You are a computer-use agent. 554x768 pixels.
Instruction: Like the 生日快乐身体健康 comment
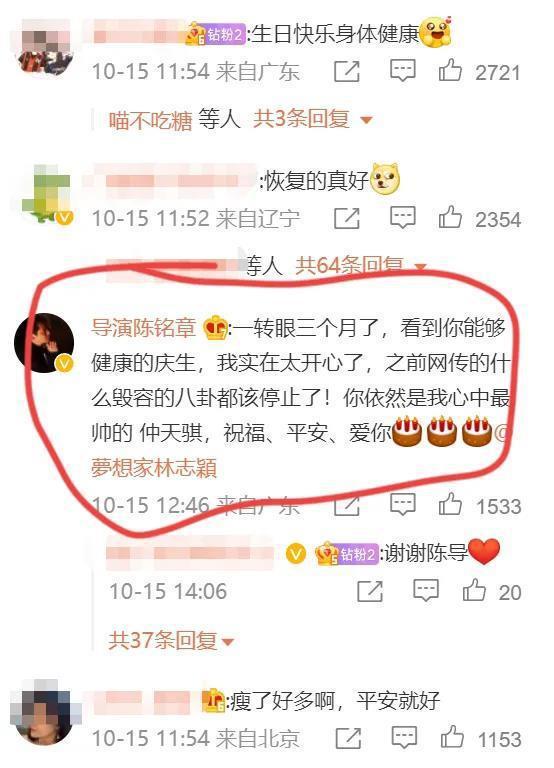coord(450,71)
